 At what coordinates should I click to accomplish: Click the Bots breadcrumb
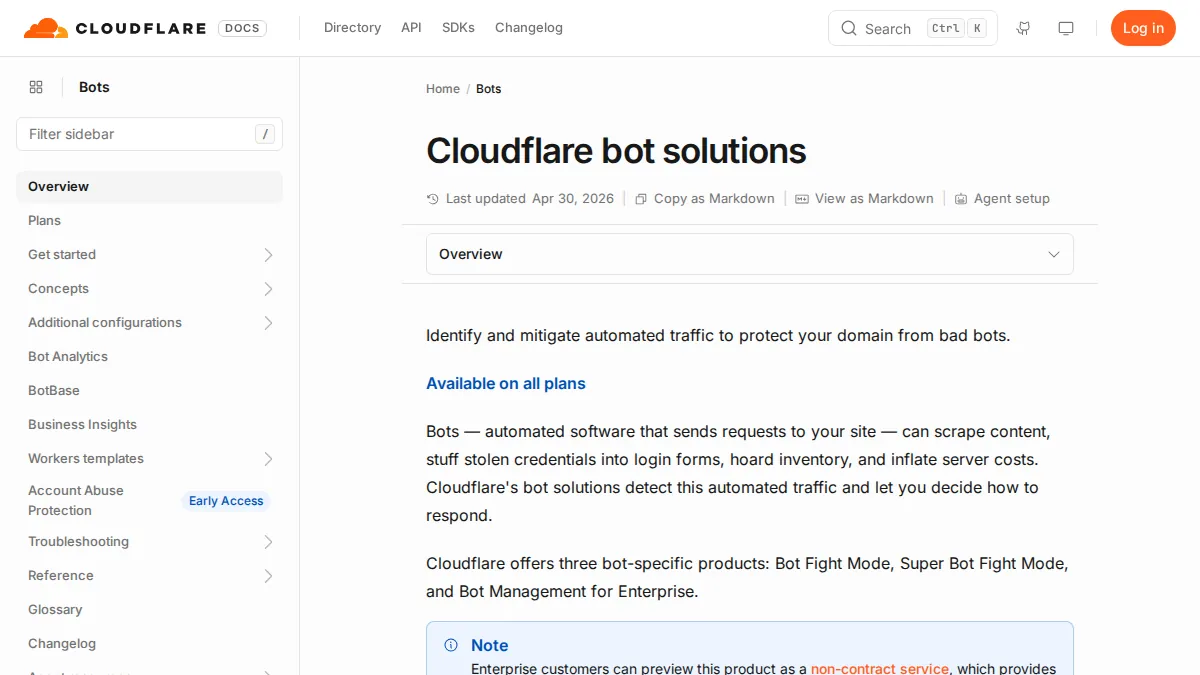[489, 89]
